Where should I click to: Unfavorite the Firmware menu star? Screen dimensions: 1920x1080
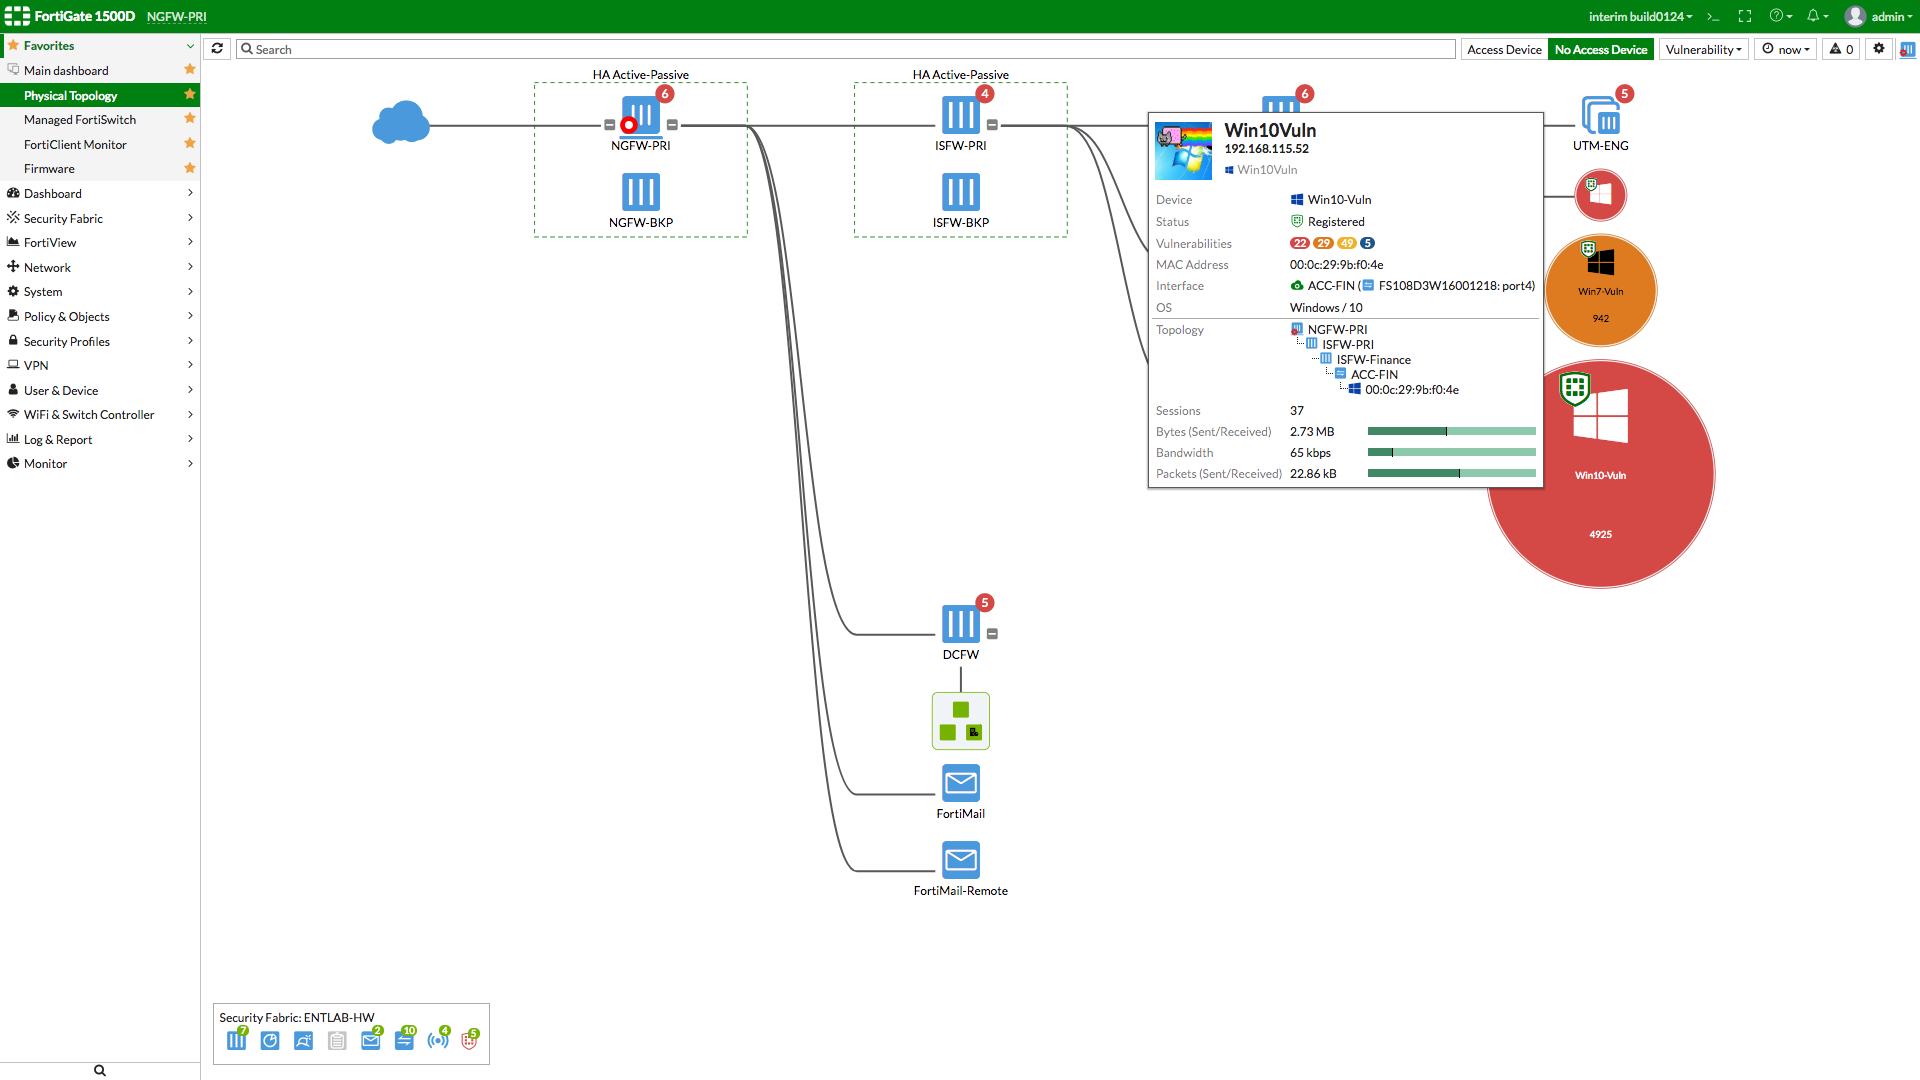[x=189, y=168]
